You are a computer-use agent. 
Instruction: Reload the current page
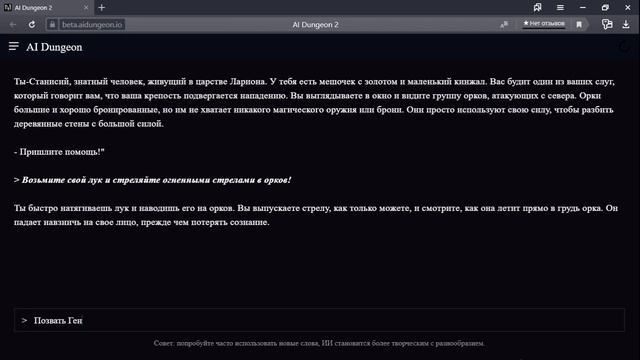tap(31, 24)
